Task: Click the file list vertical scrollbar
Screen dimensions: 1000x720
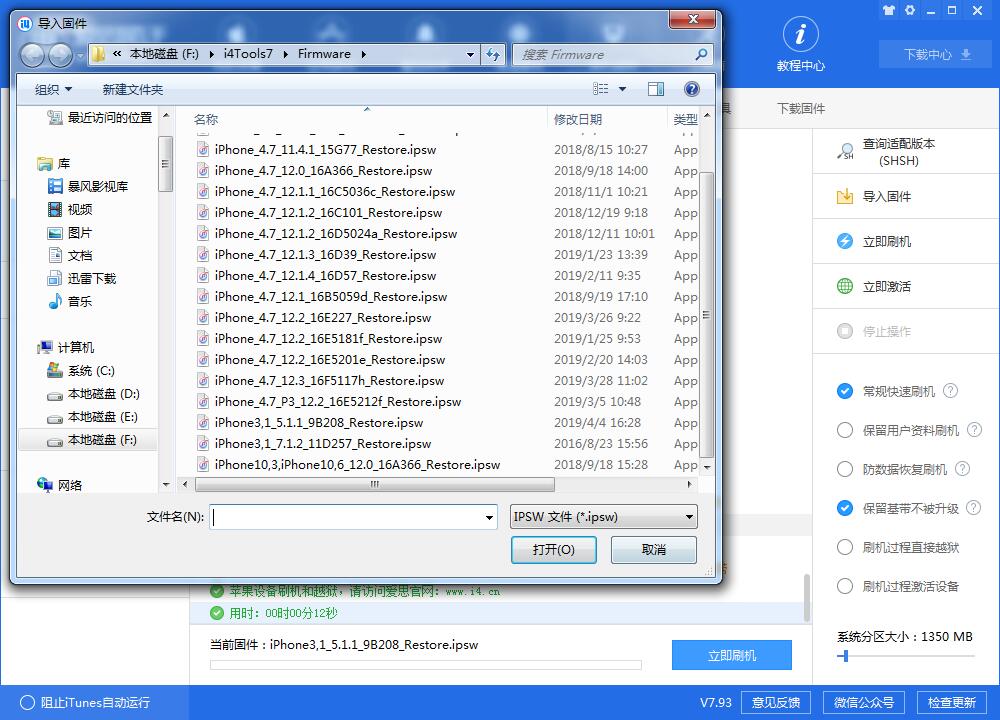Action: pyautogui.click(x=706, y=314)
